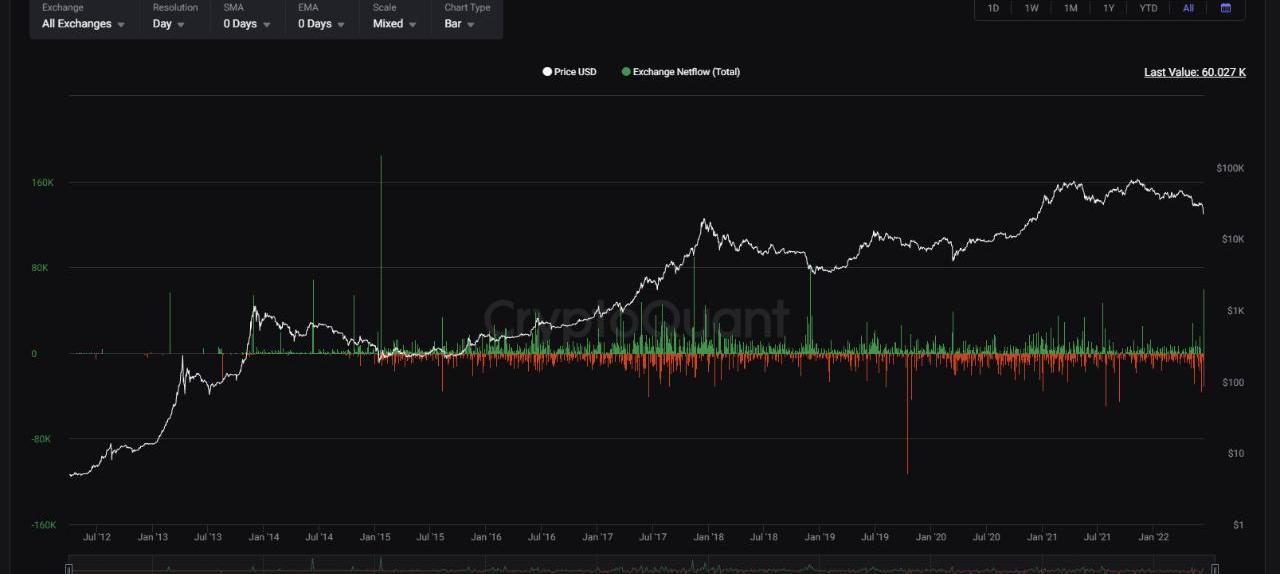The width and height of the screenshot is (1280, 574).
Task: Toggle the Exchange Netflow (Total) series label
Action: [x=686, y=72]
